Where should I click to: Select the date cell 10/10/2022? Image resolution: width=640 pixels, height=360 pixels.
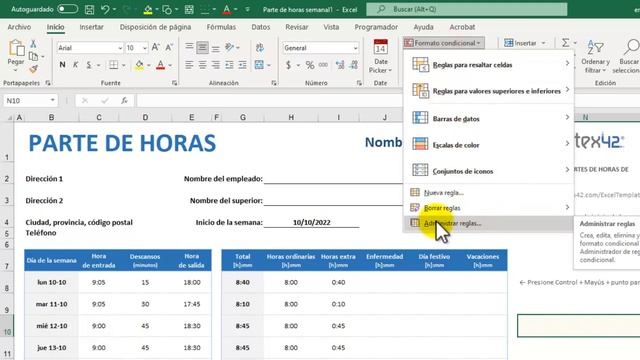pos(311,222)
